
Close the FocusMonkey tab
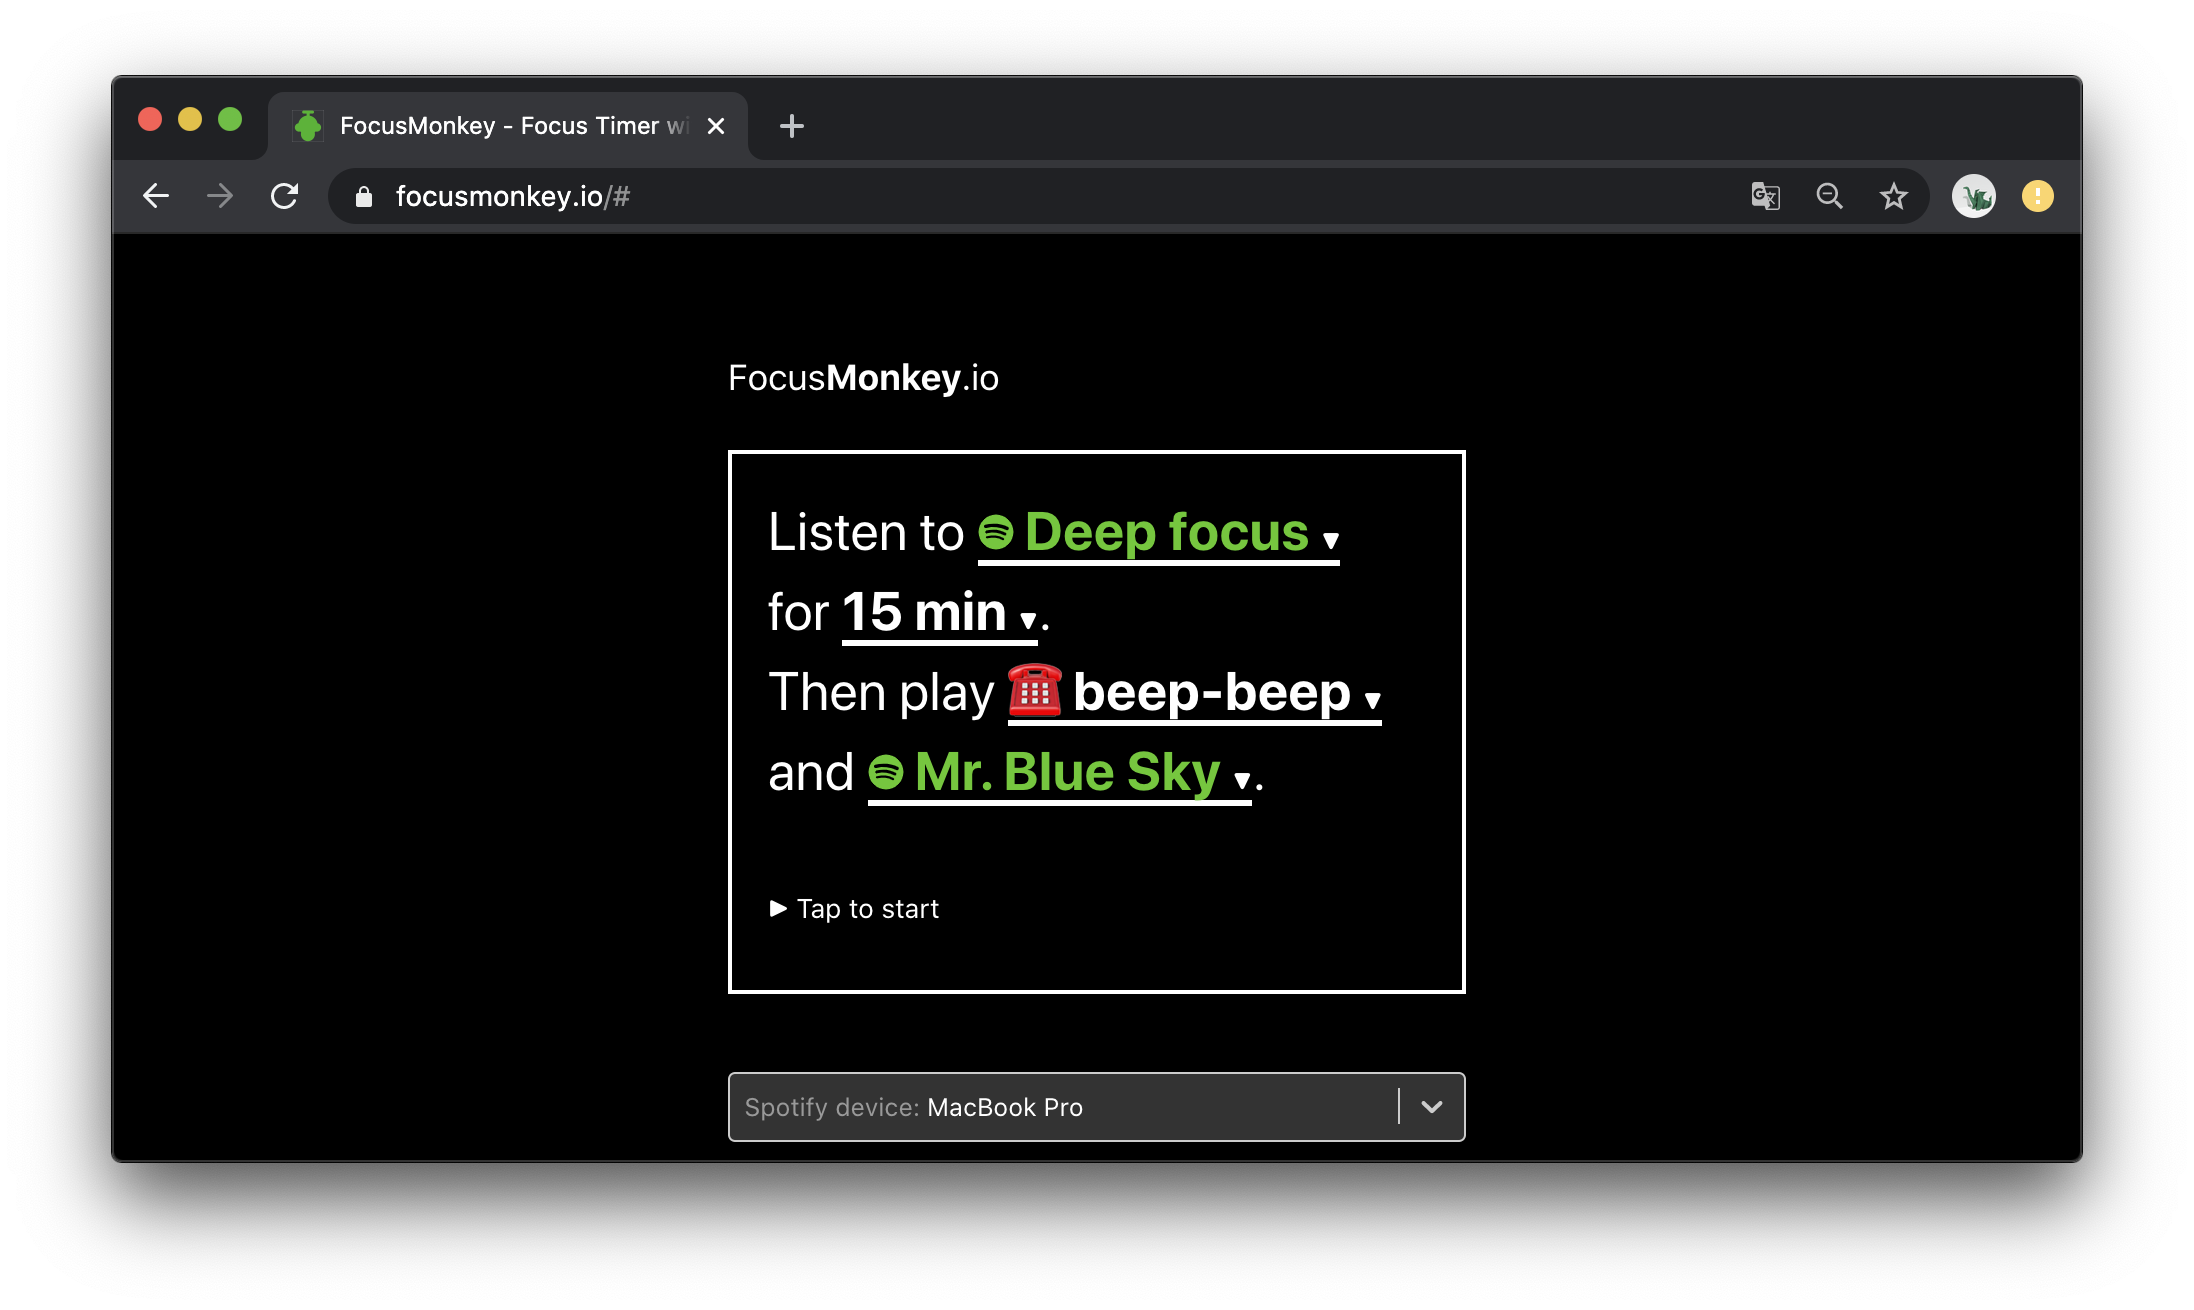716,126
